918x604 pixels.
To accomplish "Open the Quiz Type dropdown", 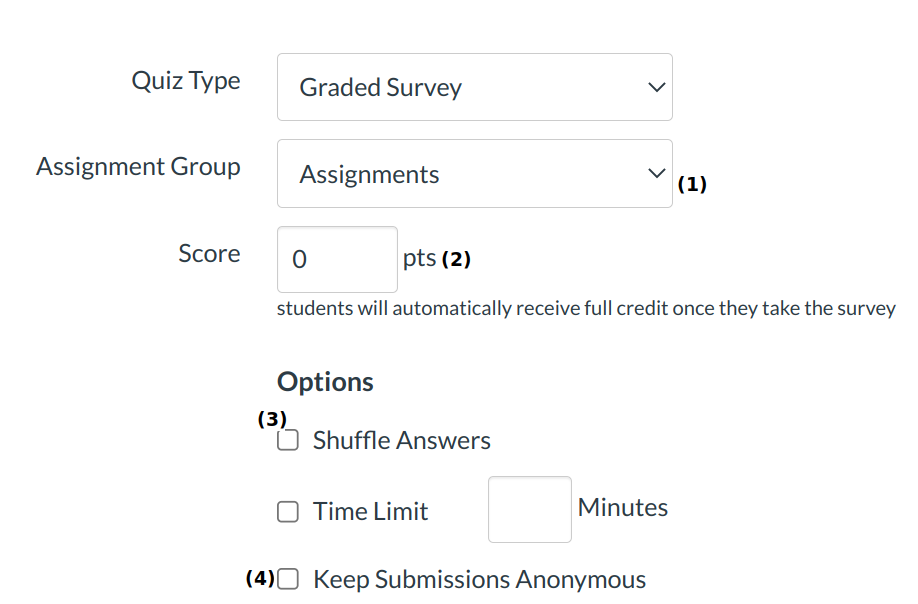I will [x=474, y=87].
